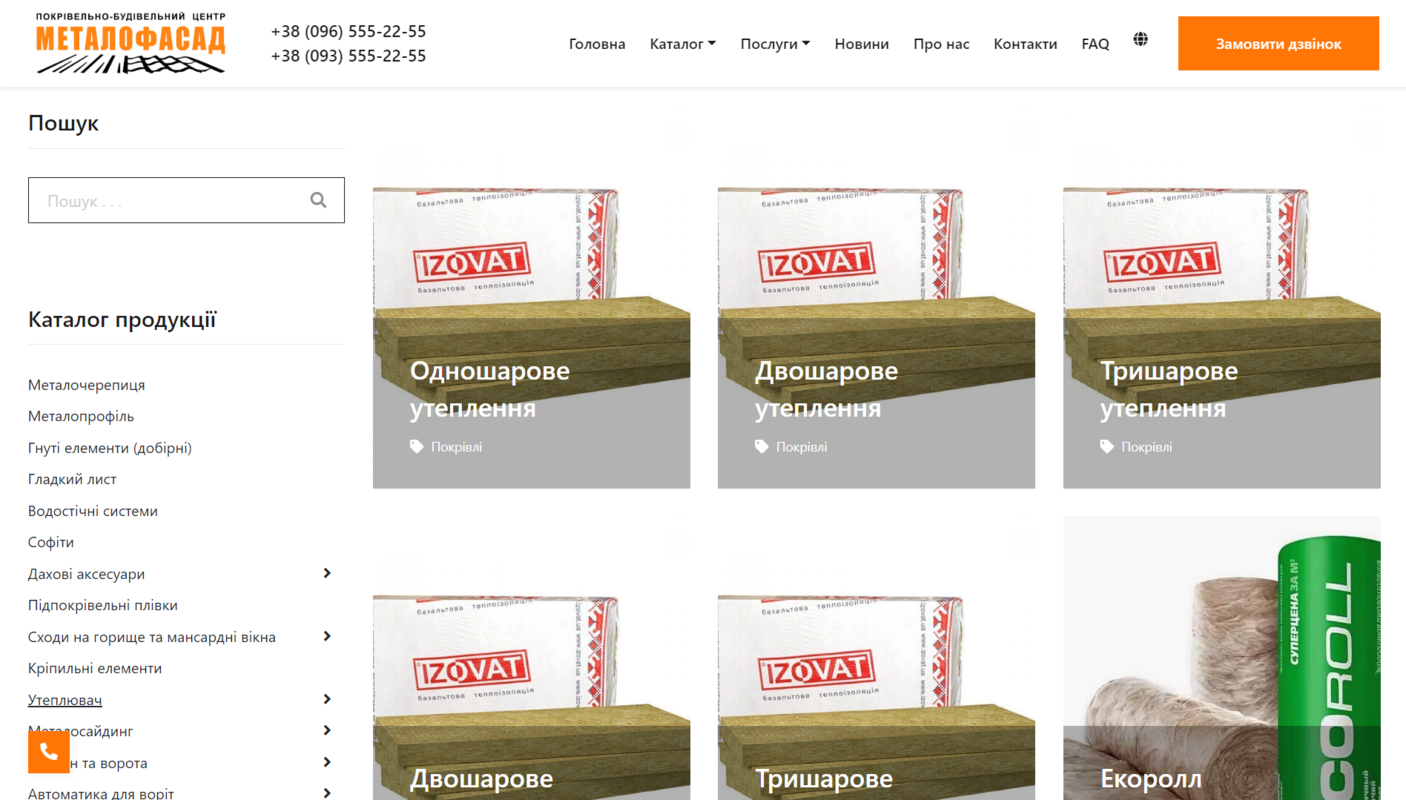Click tag icon on Одношарове утеплення card
This screenshot has width=1406, height=800.
(x=417, y=447)
